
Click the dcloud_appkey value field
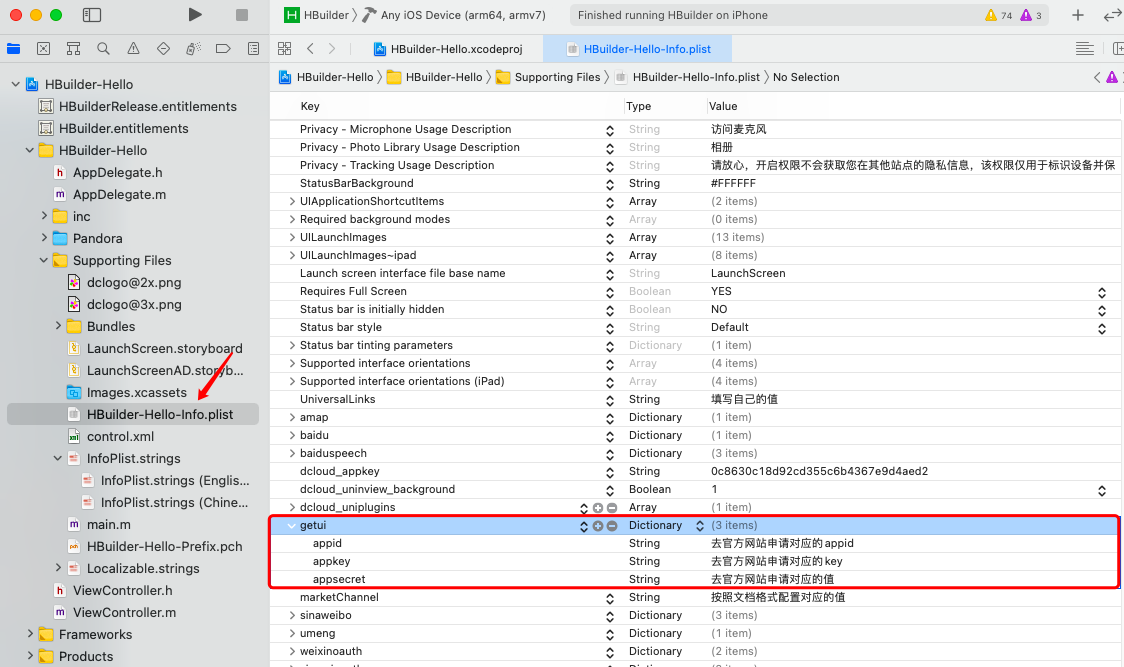click(819, 471)
